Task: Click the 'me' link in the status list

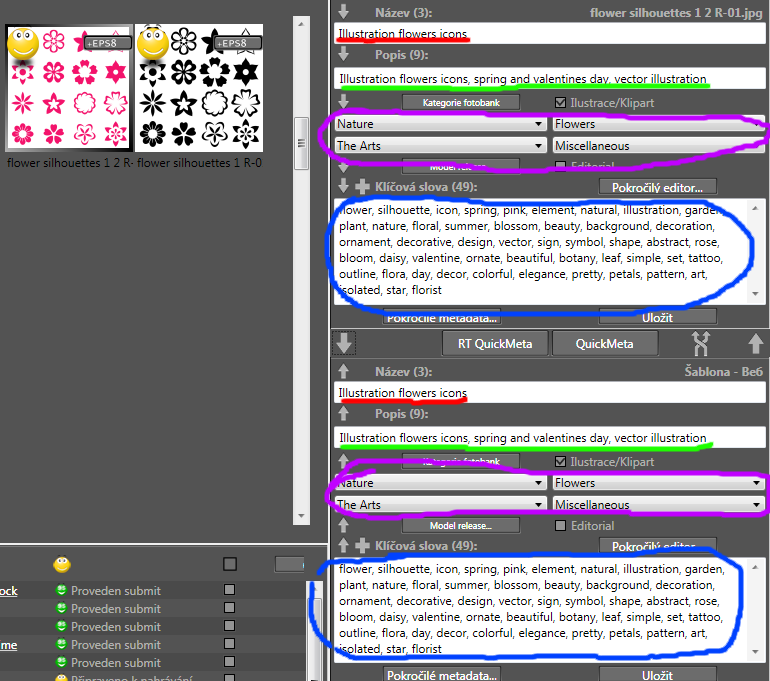Action: click(8, 644)
